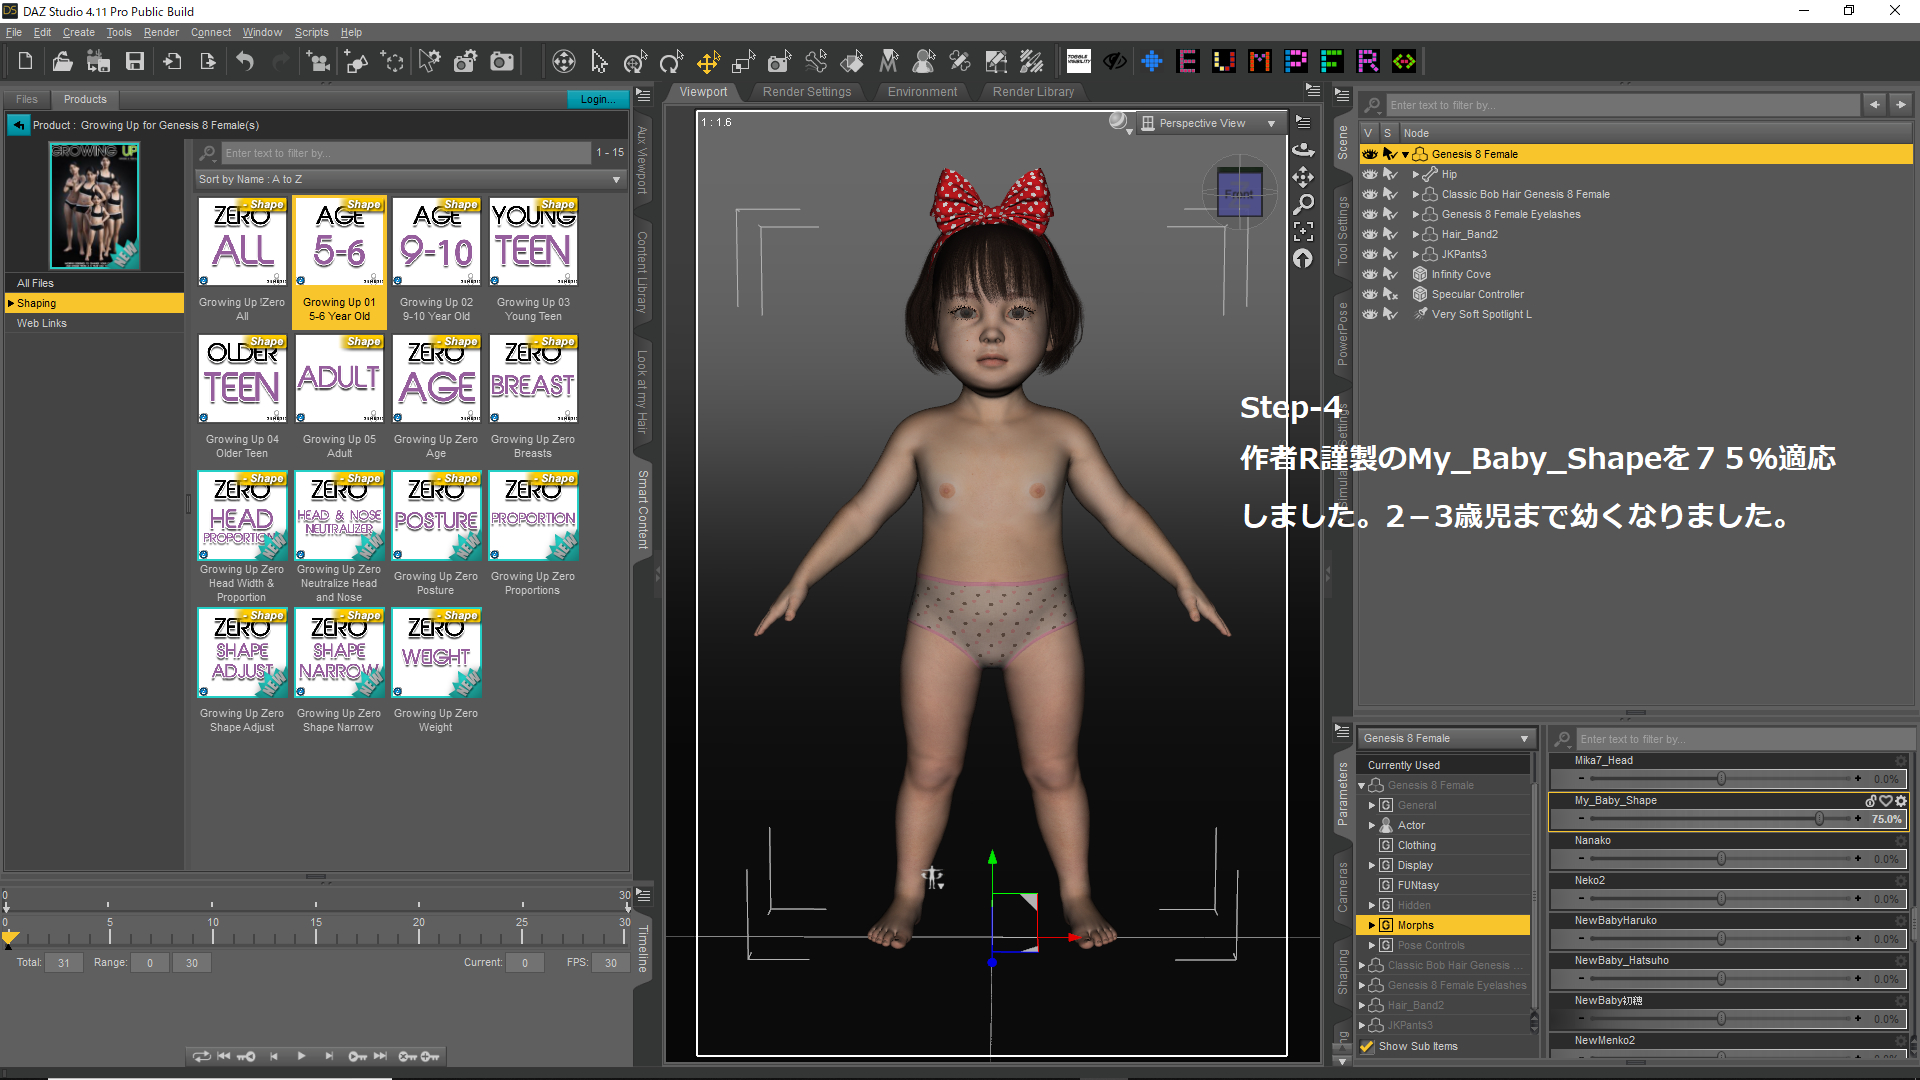Expand the Morphs category in Parameters

pyautogui.click(x=1371, y=925)
